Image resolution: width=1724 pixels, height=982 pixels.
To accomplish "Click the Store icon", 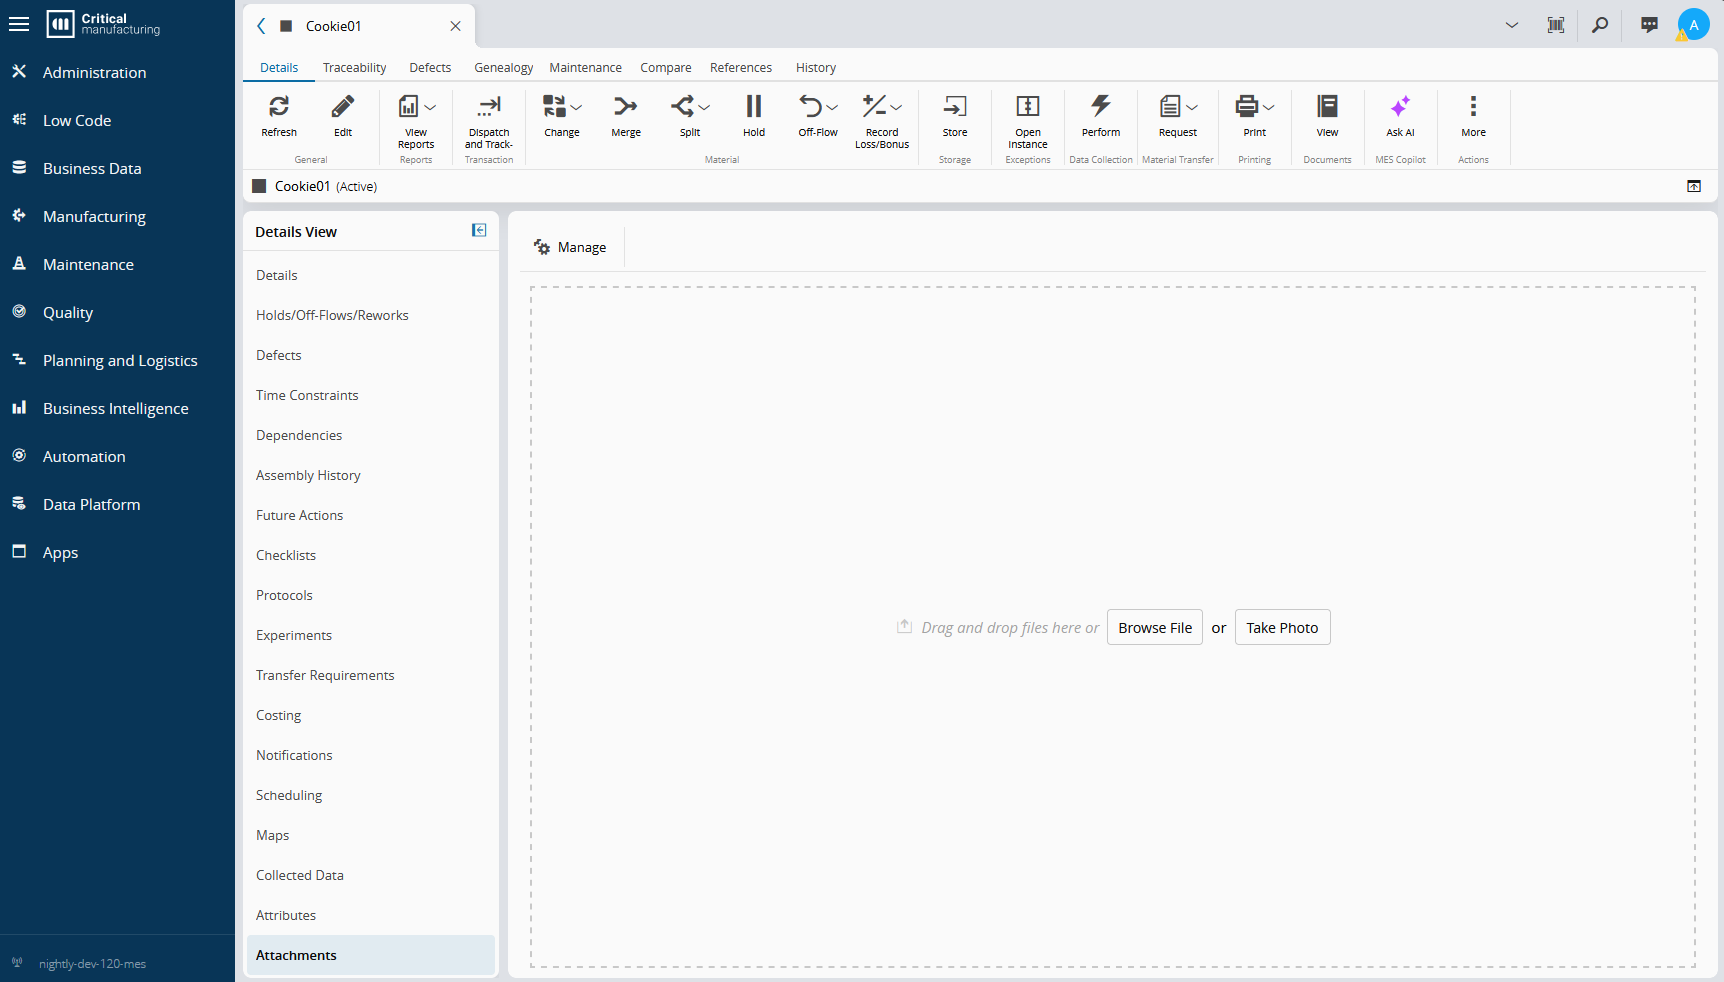I will (955, 106).
